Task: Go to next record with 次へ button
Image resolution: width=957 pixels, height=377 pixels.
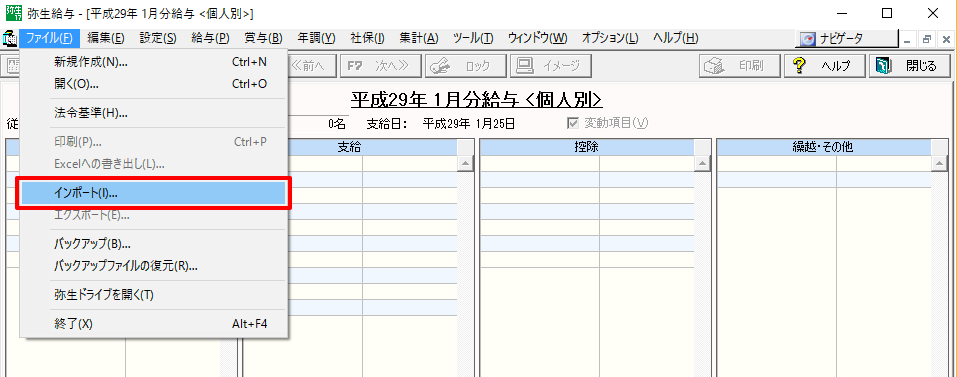Action: 380,66
